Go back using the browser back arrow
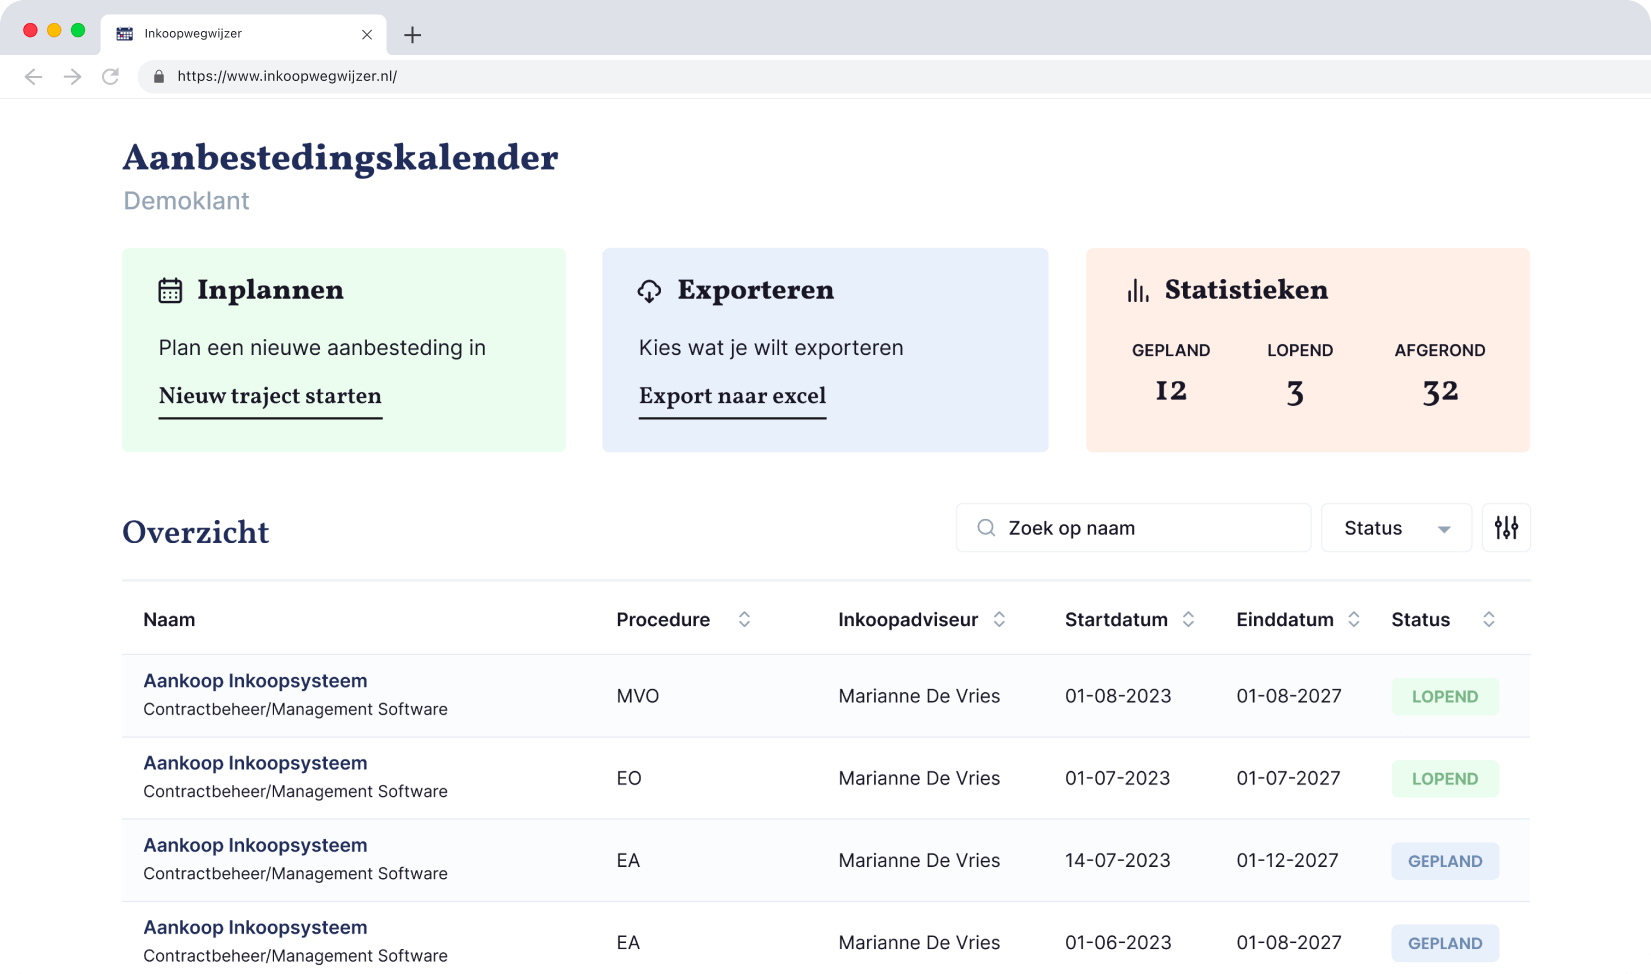This screenshot has height=974, width=1651. tap(33, 76)
